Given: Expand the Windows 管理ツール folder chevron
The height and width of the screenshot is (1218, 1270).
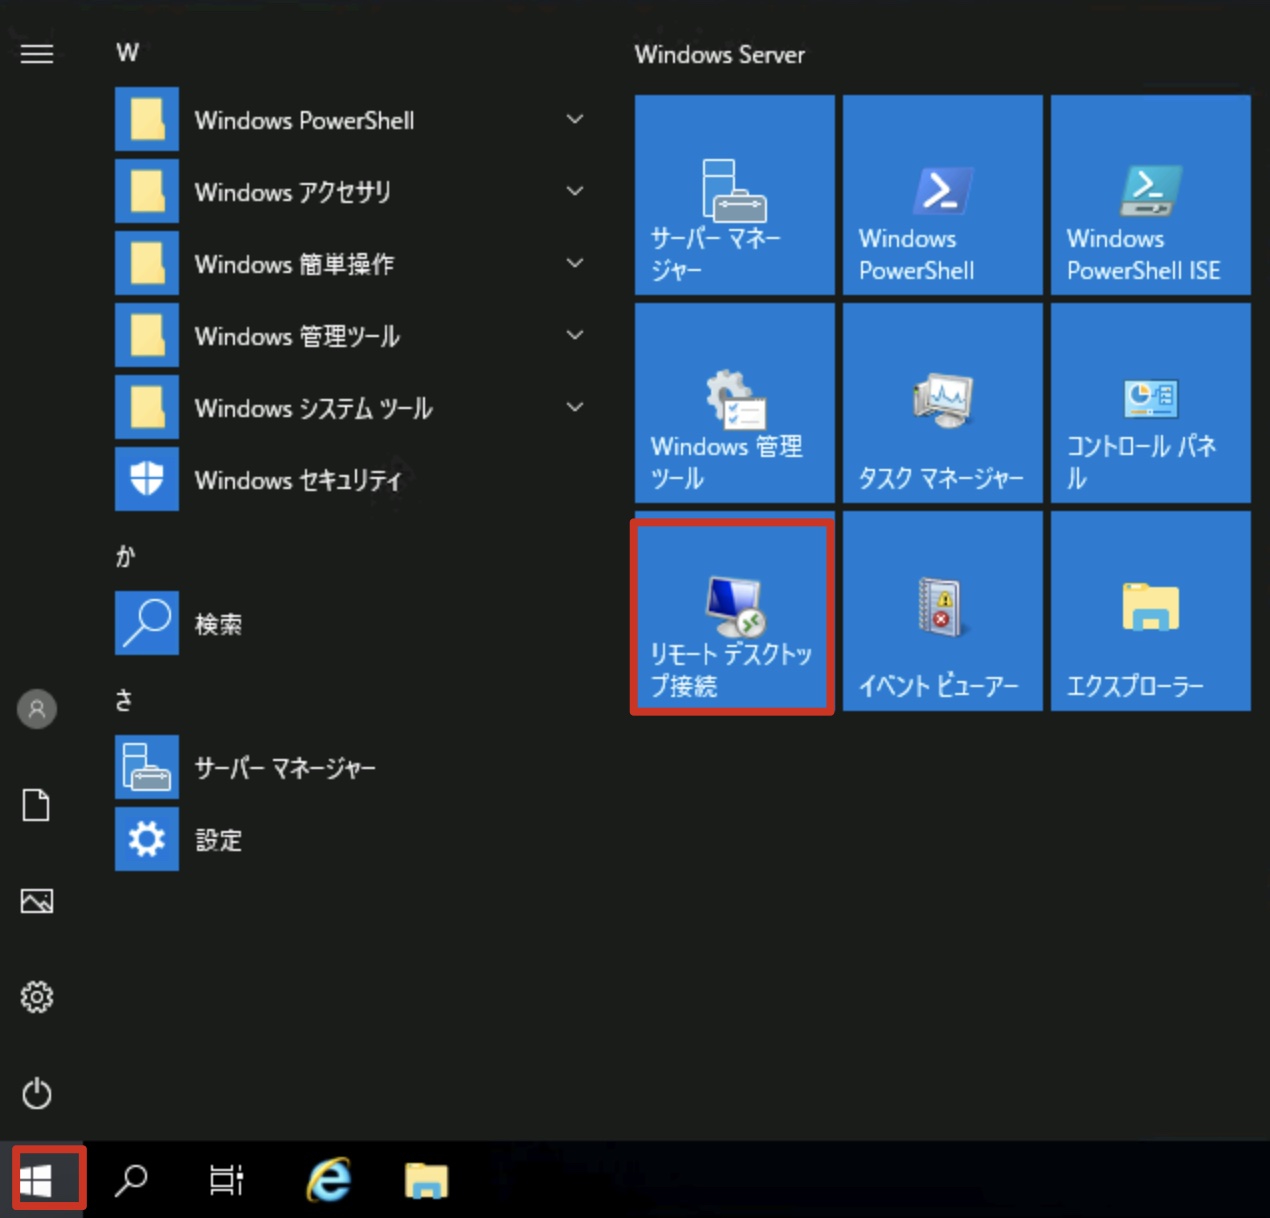Looking at the screenshot, I should click(575, 335).
